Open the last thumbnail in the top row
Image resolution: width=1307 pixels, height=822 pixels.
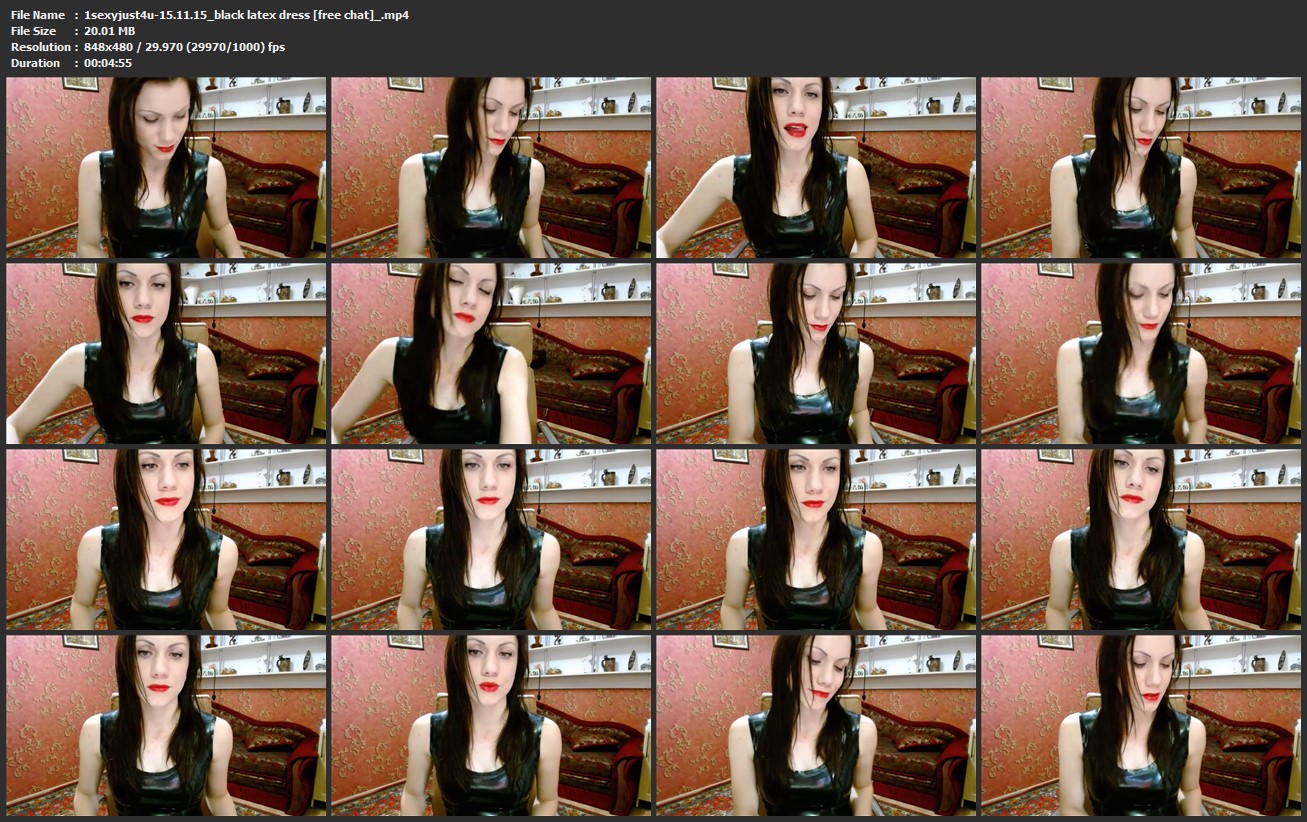(1141, 168)
